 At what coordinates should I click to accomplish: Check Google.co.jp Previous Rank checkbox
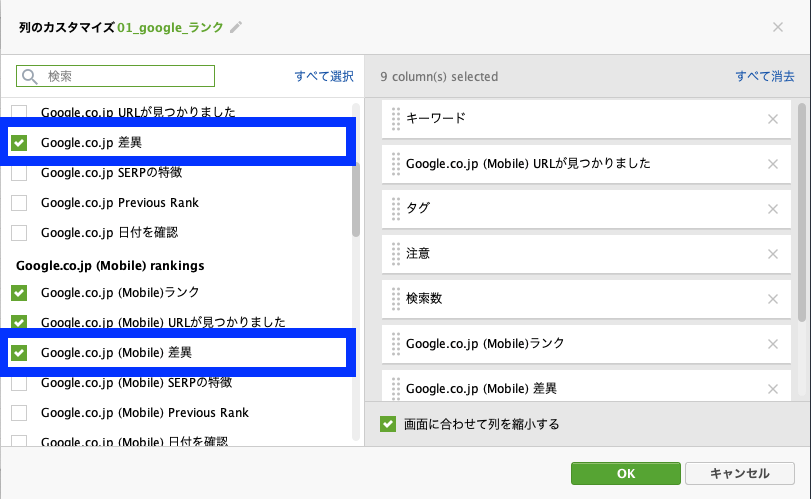pyautogui.click(x=19, y=203)
